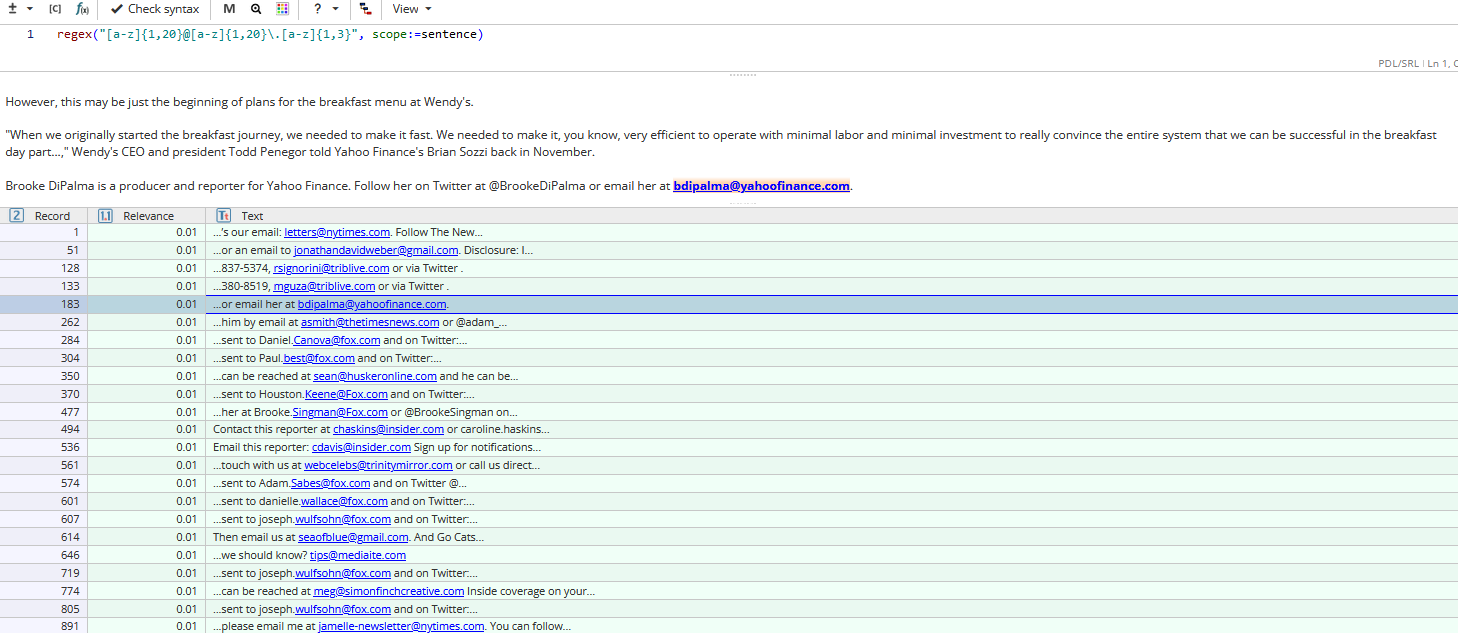
Task: Open the help question-mark dropdown
Action: tap(320, 9)
